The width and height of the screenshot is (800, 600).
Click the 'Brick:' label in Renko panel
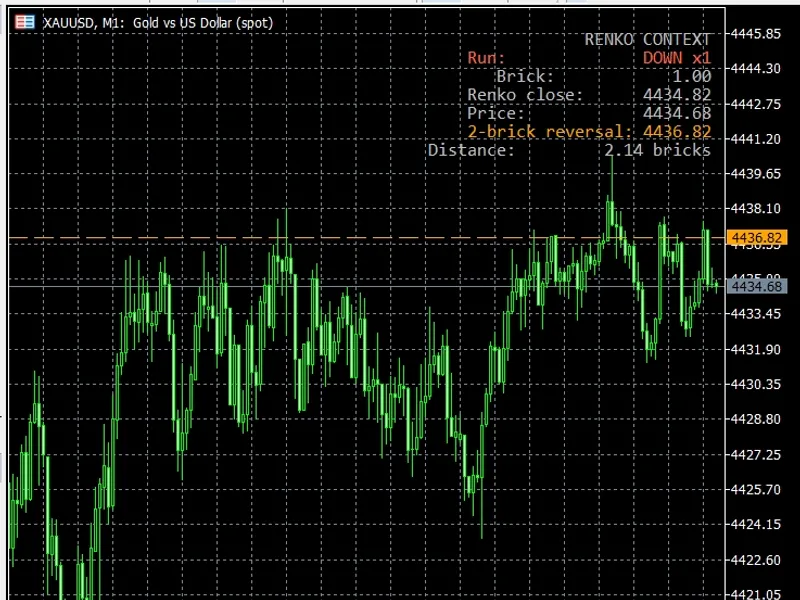tap(525, 77)
